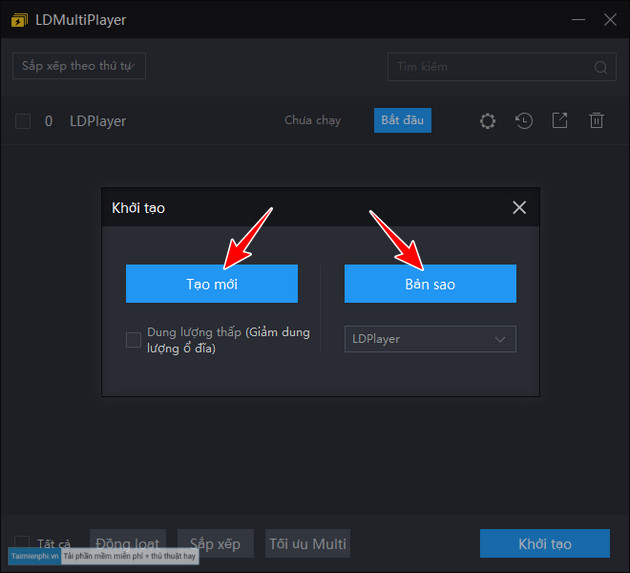Close the Khởi tạo dialog
Image resolution: width=630 pixels, height=573 pixels.
tap(519, 208)
